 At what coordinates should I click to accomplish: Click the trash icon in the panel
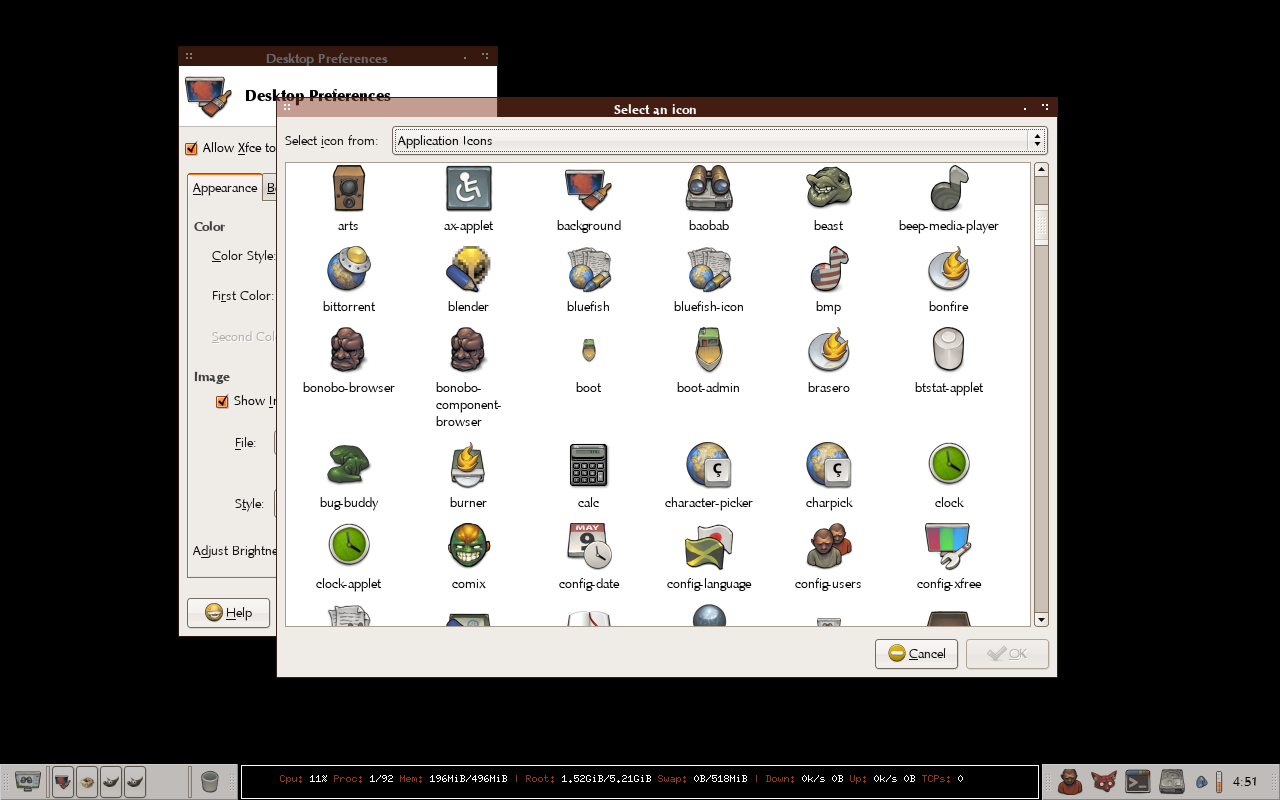pos(210,781)
